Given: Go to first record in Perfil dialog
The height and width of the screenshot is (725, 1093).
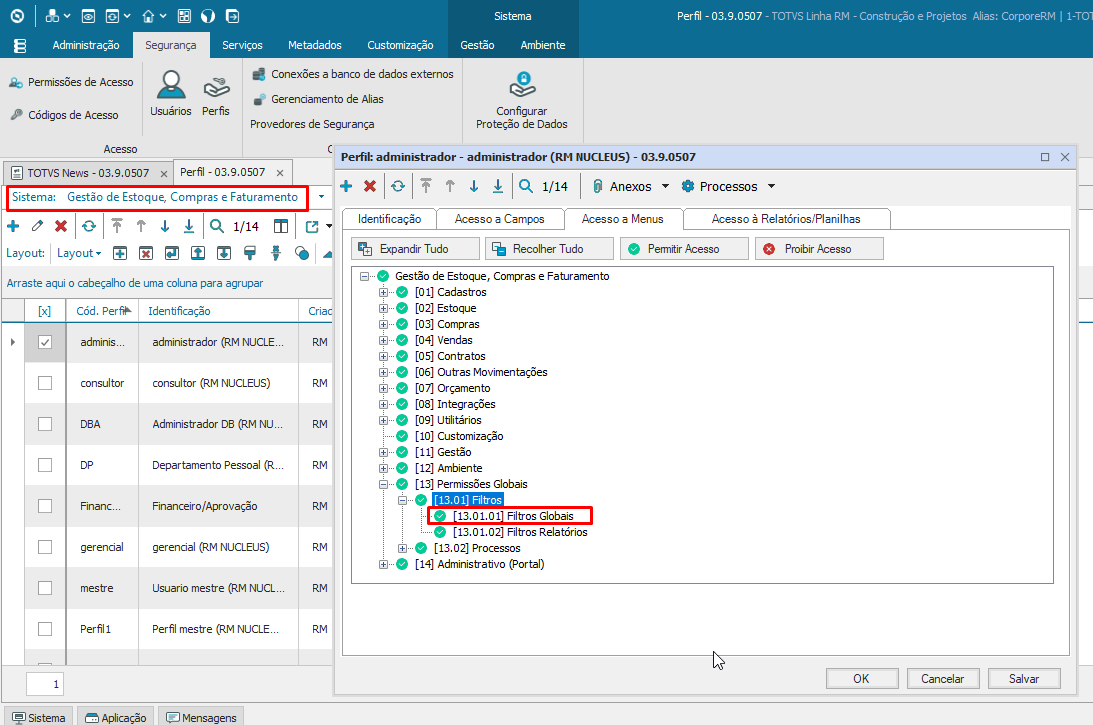Looking at the screenshot, I should click(426, 186).
